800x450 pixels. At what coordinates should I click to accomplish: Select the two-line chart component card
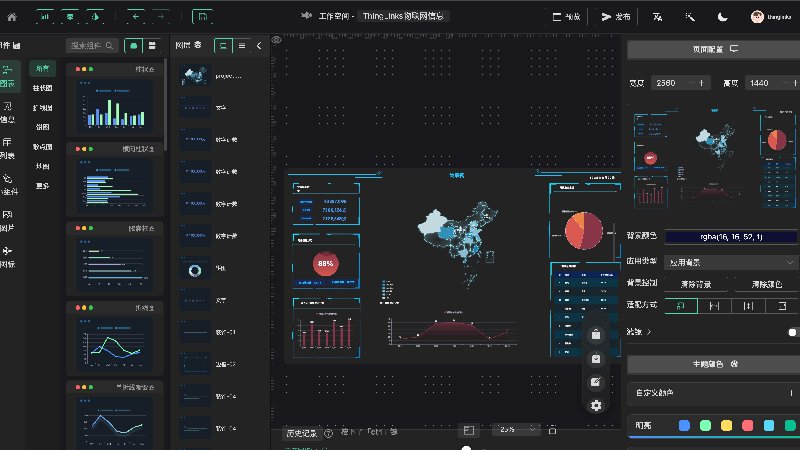pyautogui.click(x=115, y=339)
